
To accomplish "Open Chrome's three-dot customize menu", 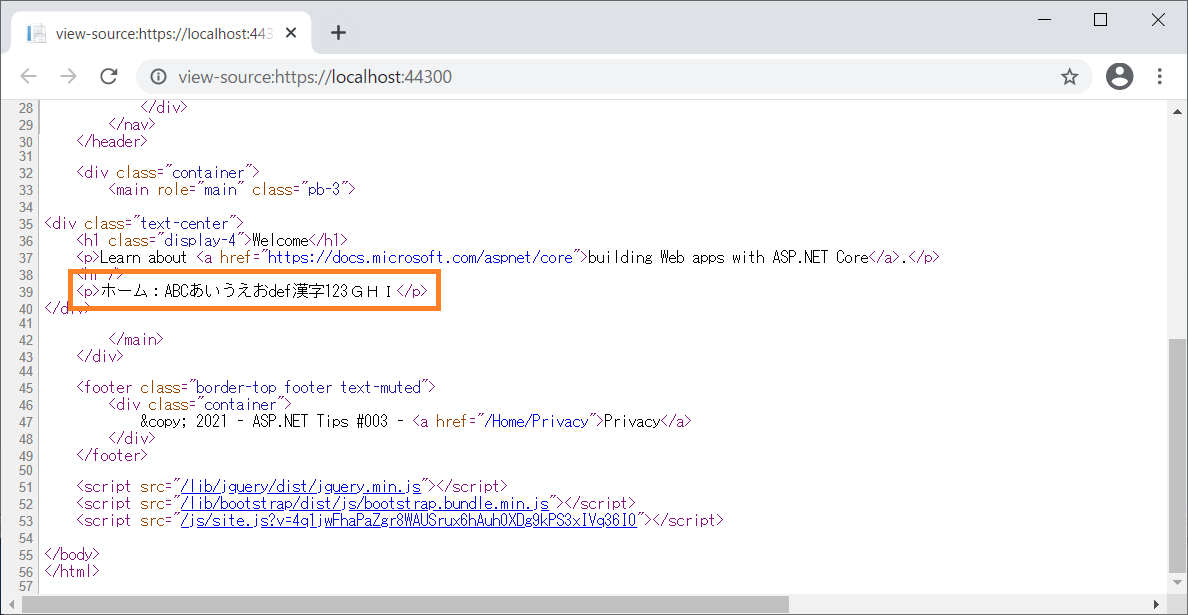I will tap(1159, 76).
